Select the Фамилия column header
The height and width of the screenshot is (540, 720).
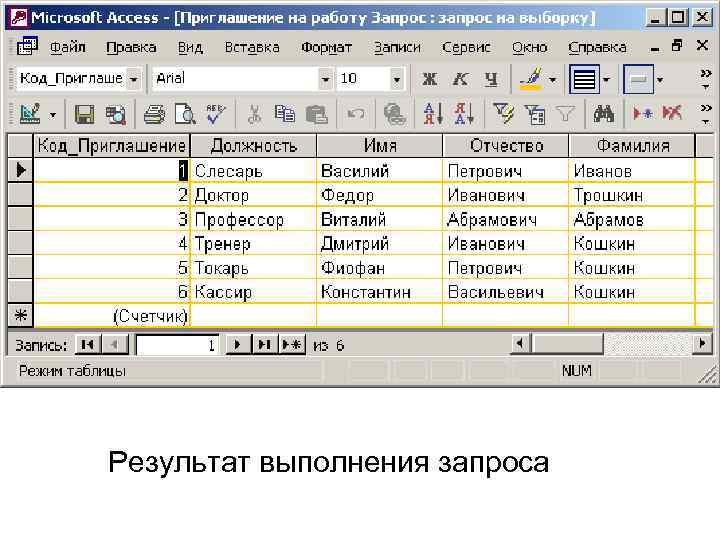[x=632, y=146]
